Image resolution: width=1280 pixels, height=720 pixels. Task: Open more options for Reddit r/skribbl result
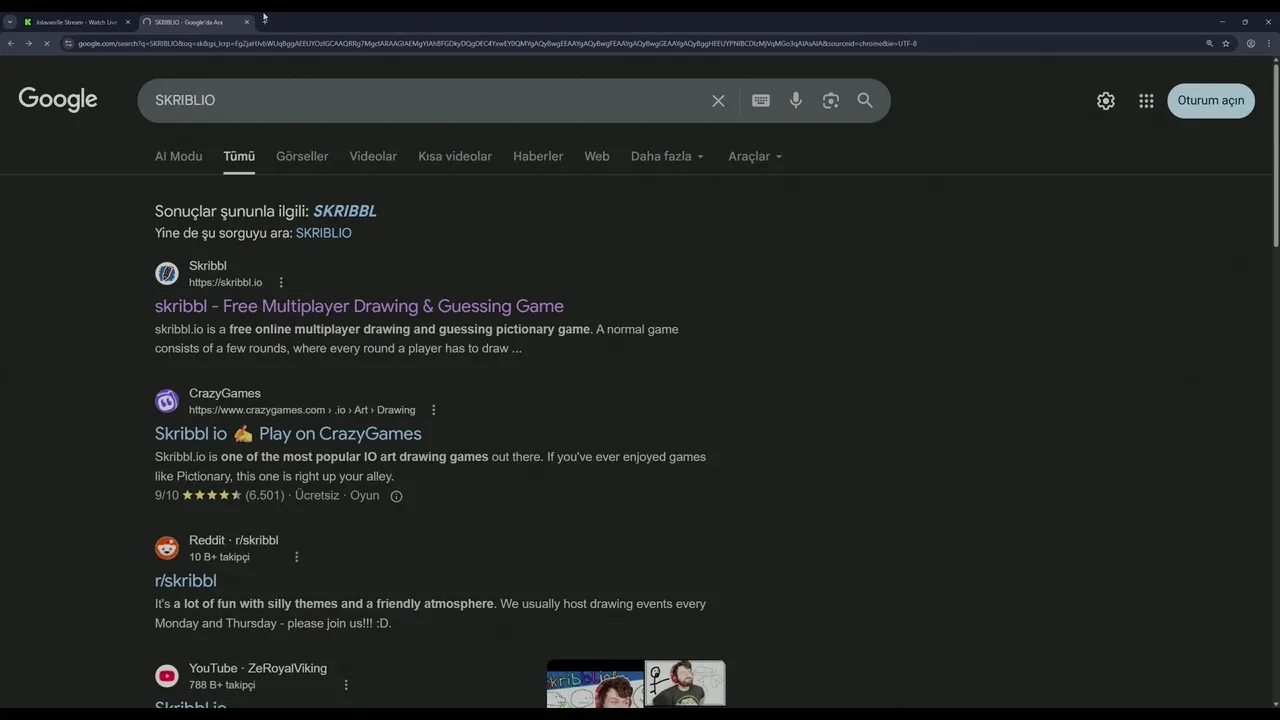[x=296, y=557]
